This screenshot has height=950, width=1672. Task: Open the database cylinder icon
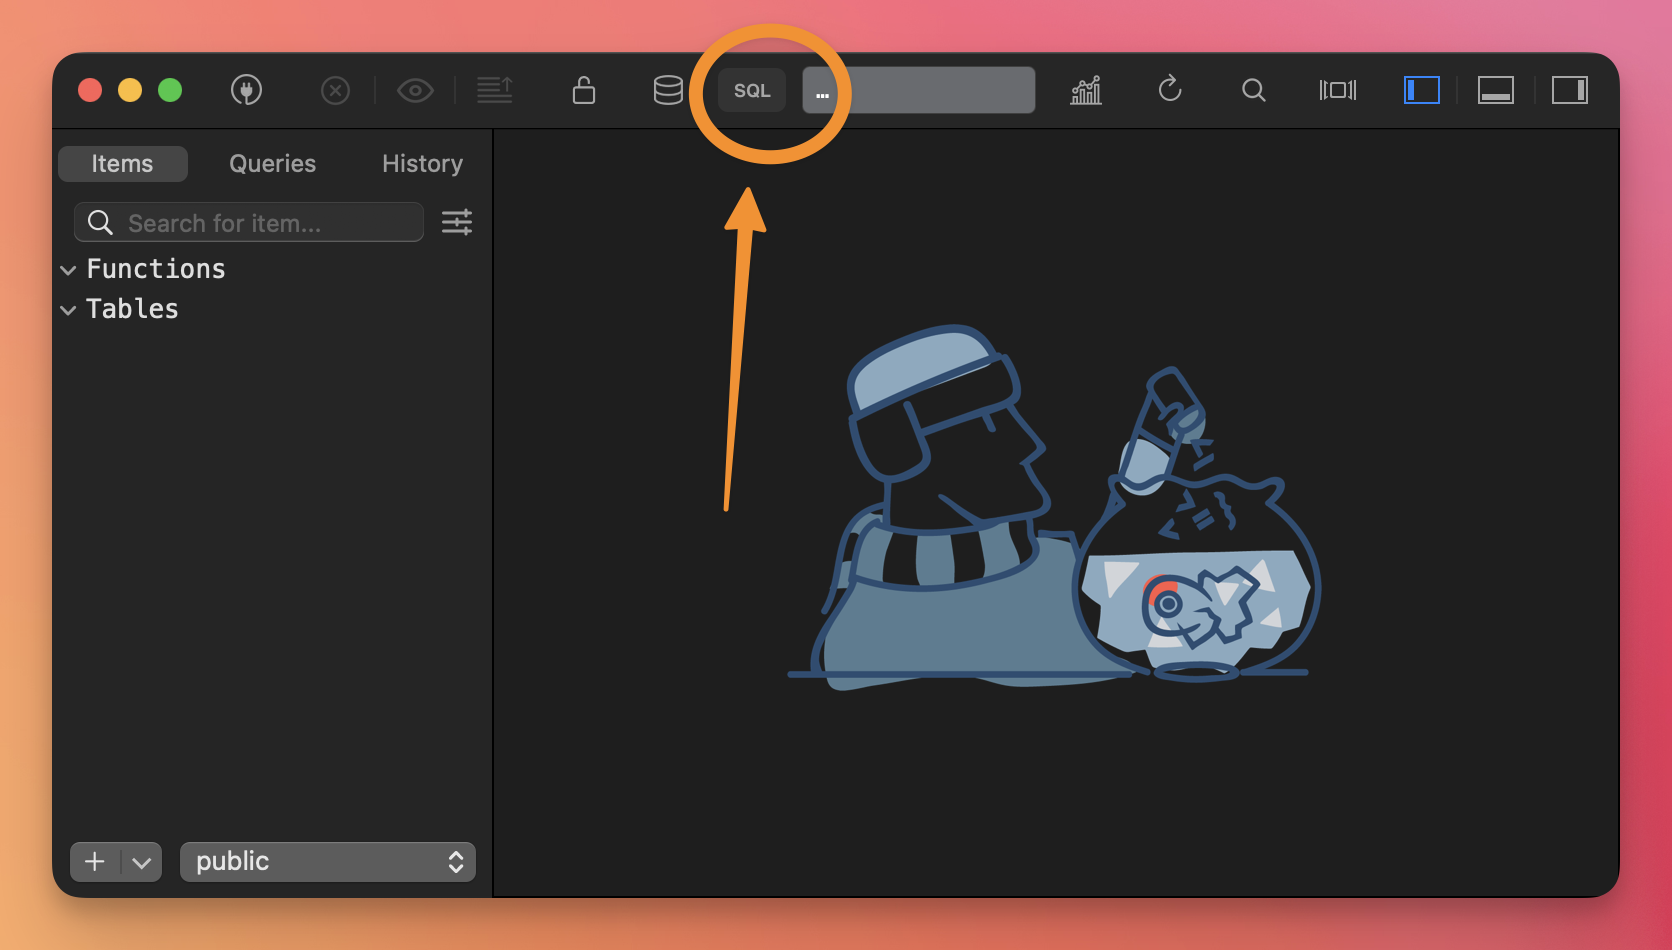point(668,90)
